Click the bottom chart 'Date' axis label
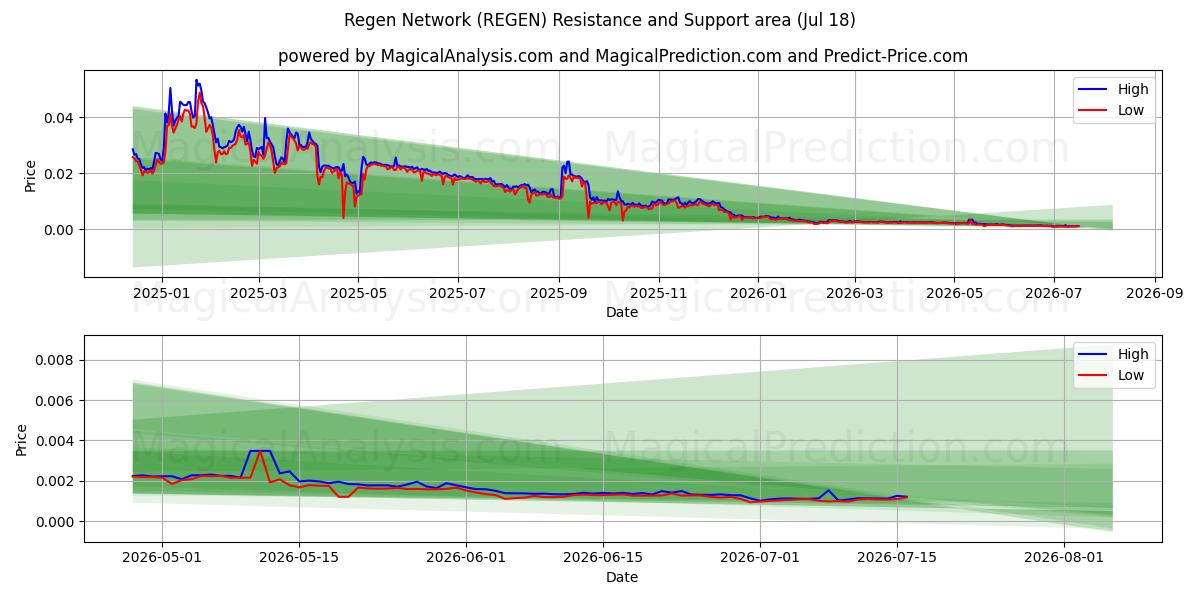The height and width of the screenshot is (600, 1200). [622, 578]
